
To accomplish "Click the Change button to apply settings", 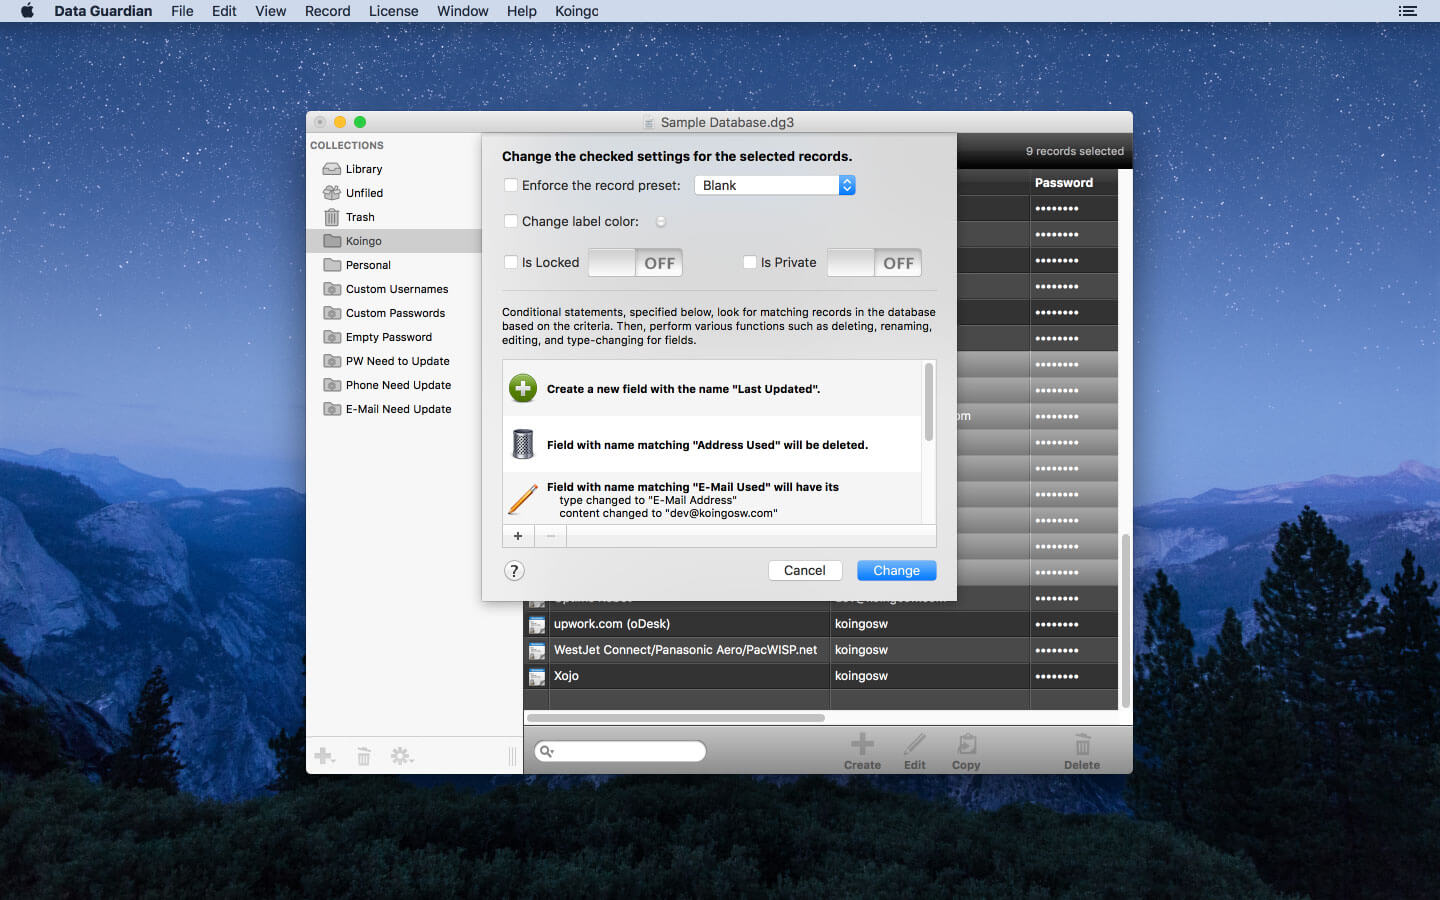I will 896,570.
